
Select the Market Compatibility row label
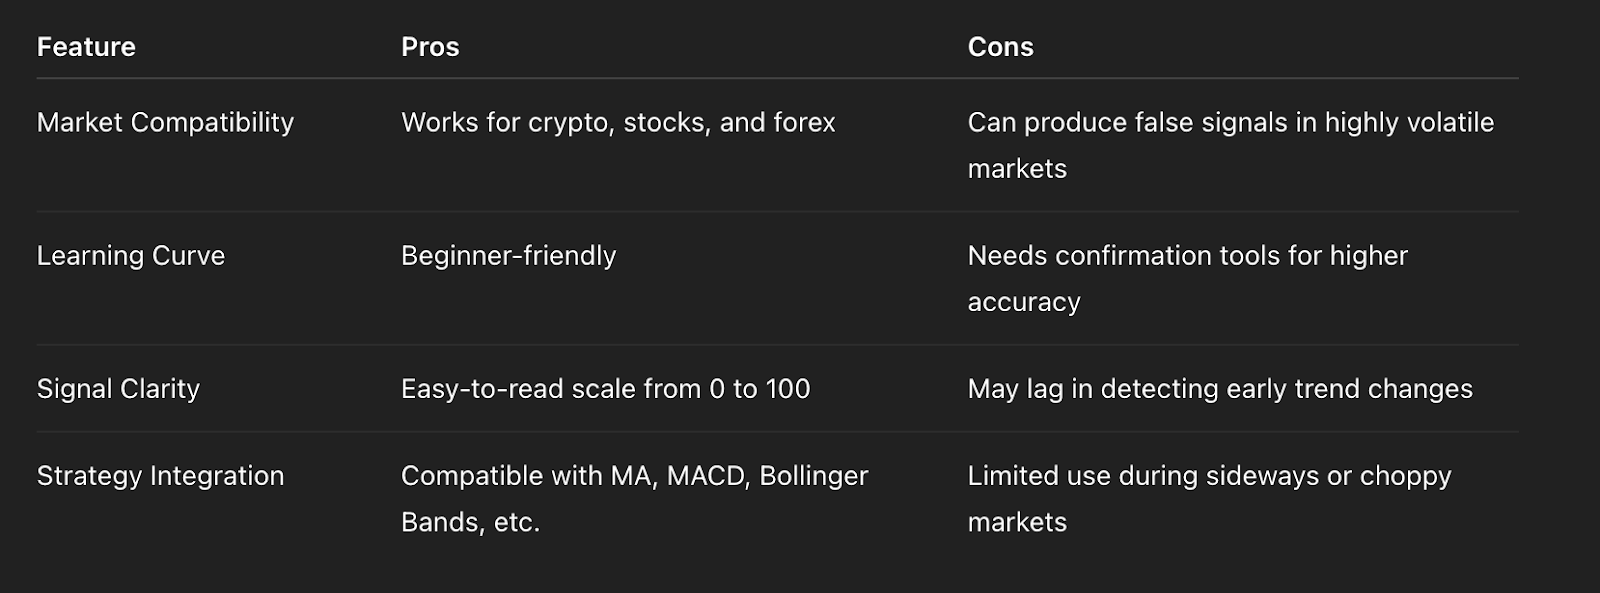point(165,123)
